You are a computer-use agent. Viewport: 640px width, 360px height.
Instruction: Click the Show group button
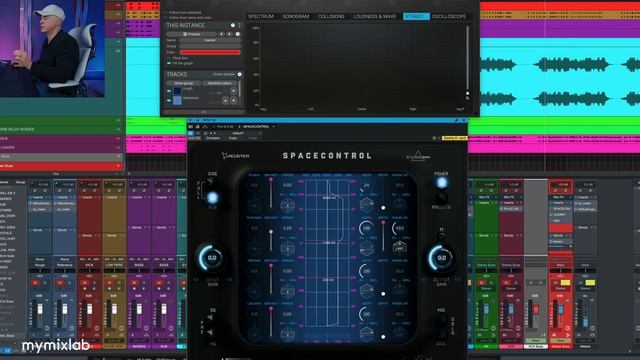click(184, 83)
